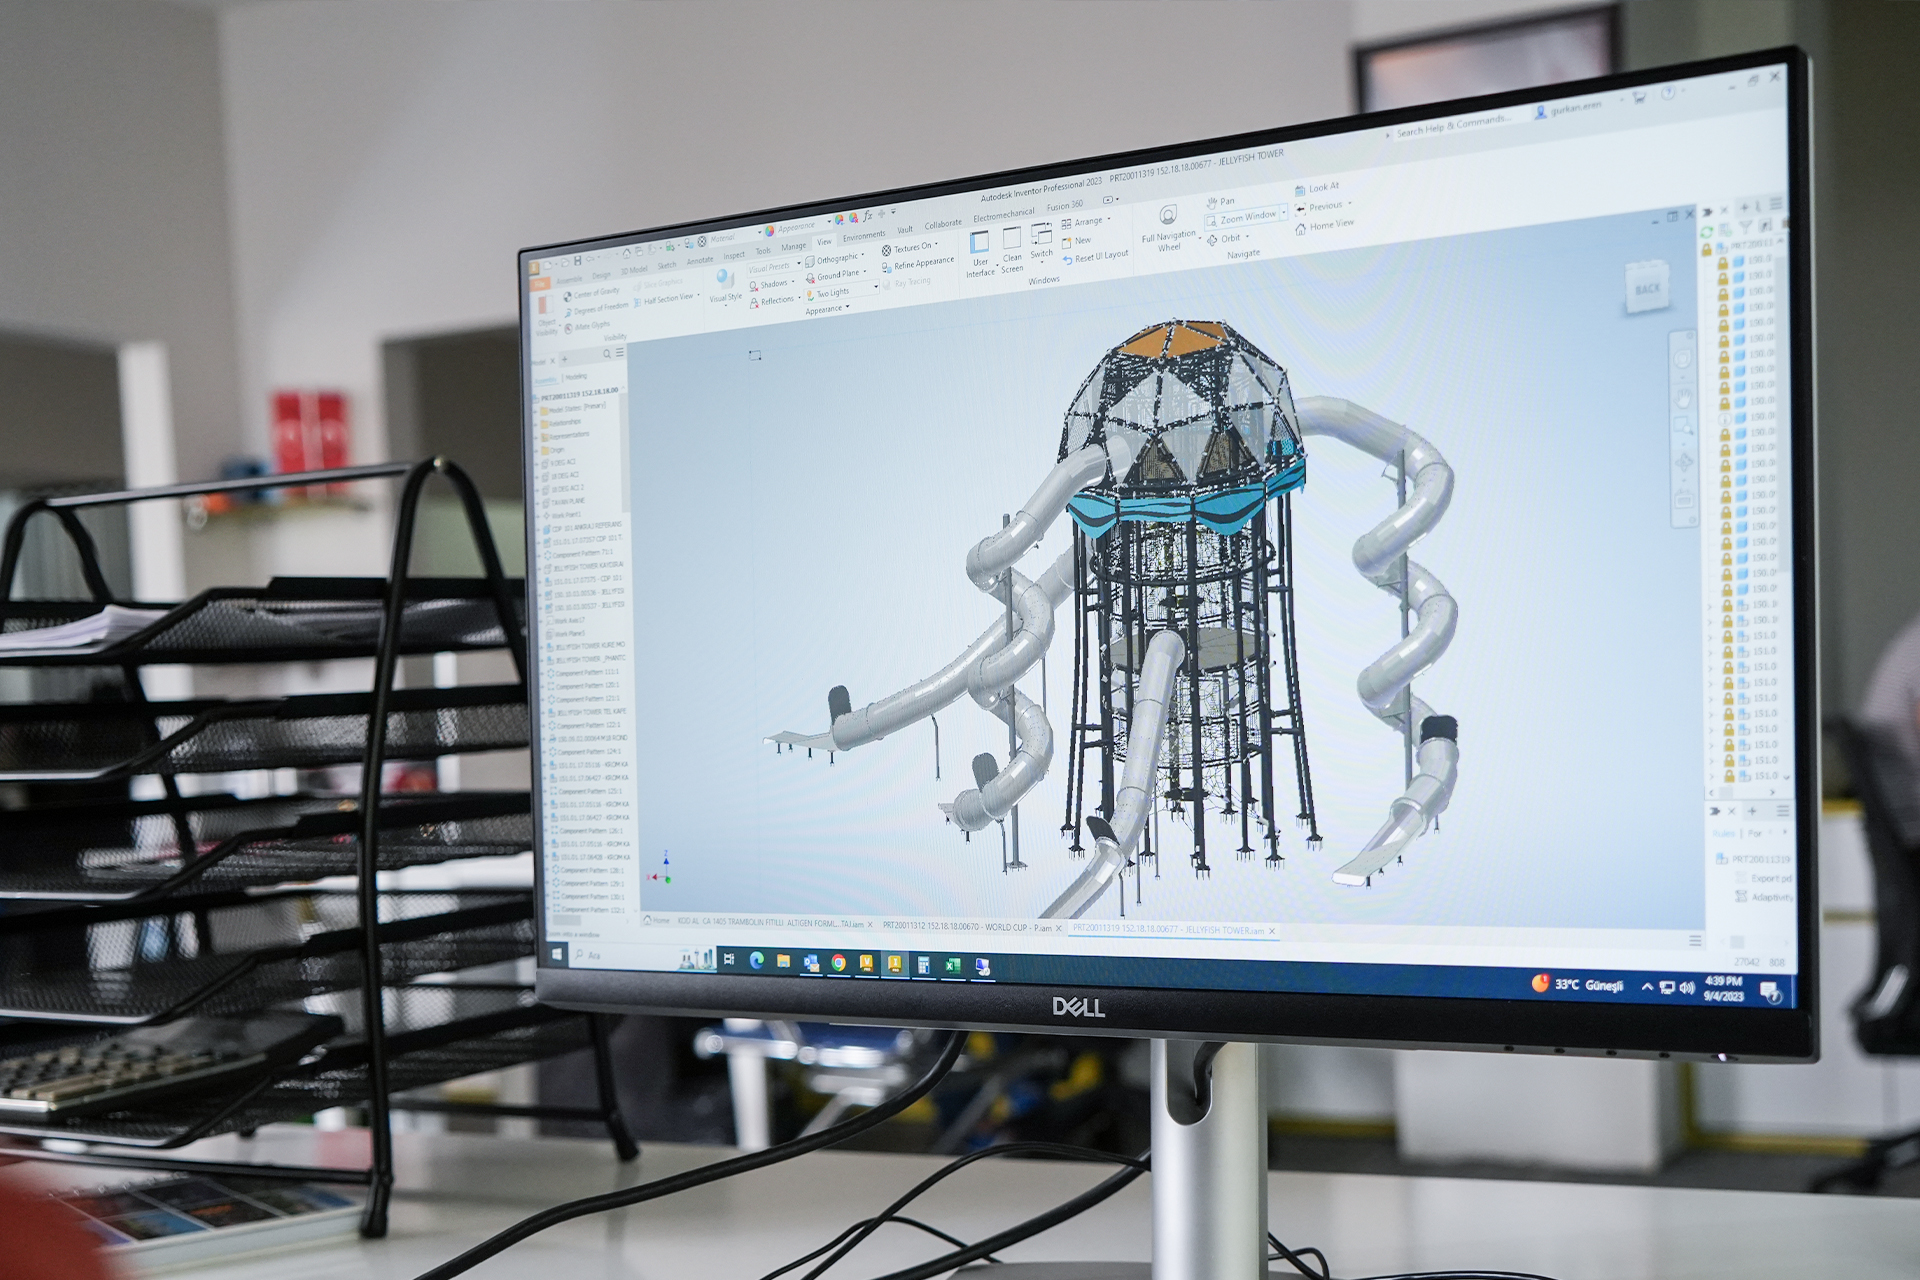This screenshot has width=1920, height=1280.
Task: Expand the Appearance panel flyout
Action: (x=827, y=310)
